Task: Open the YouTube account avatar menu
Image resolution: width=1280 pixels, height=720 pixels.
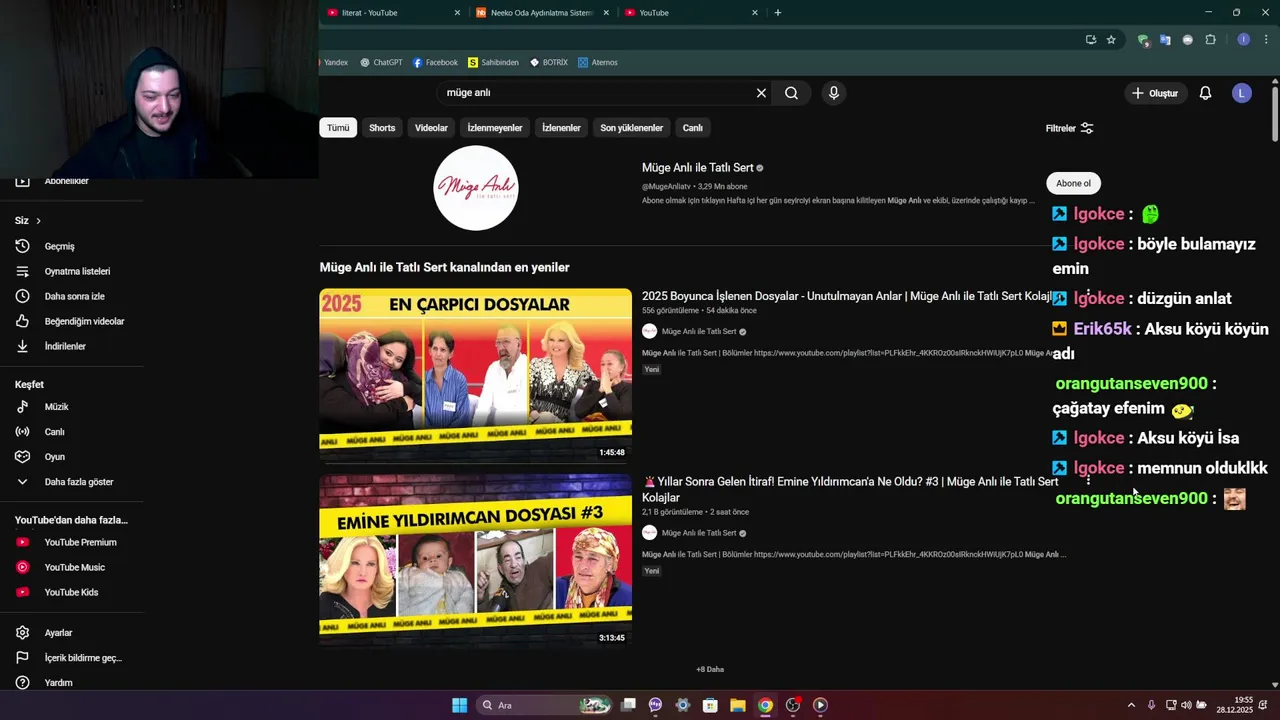Action: 1242,93
